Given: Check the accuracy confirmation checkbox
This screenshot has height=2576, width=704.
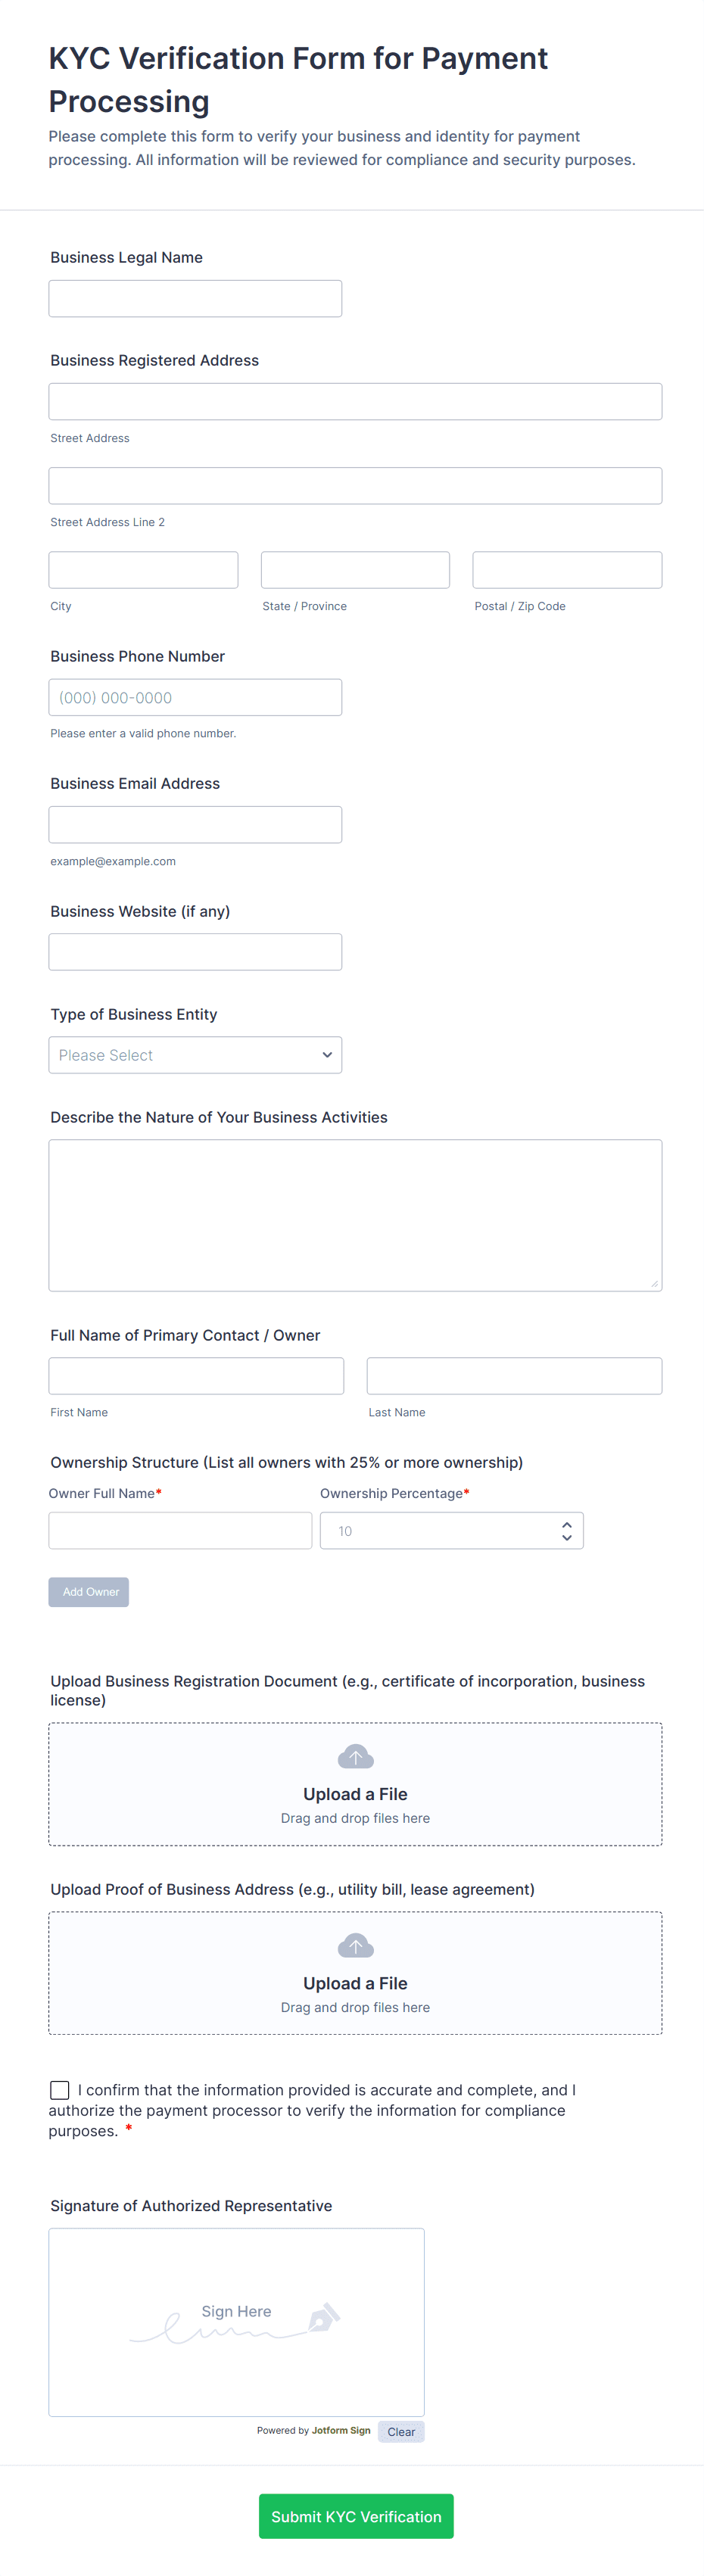Looking at the screenshot, I should (x=60, y=2090).
